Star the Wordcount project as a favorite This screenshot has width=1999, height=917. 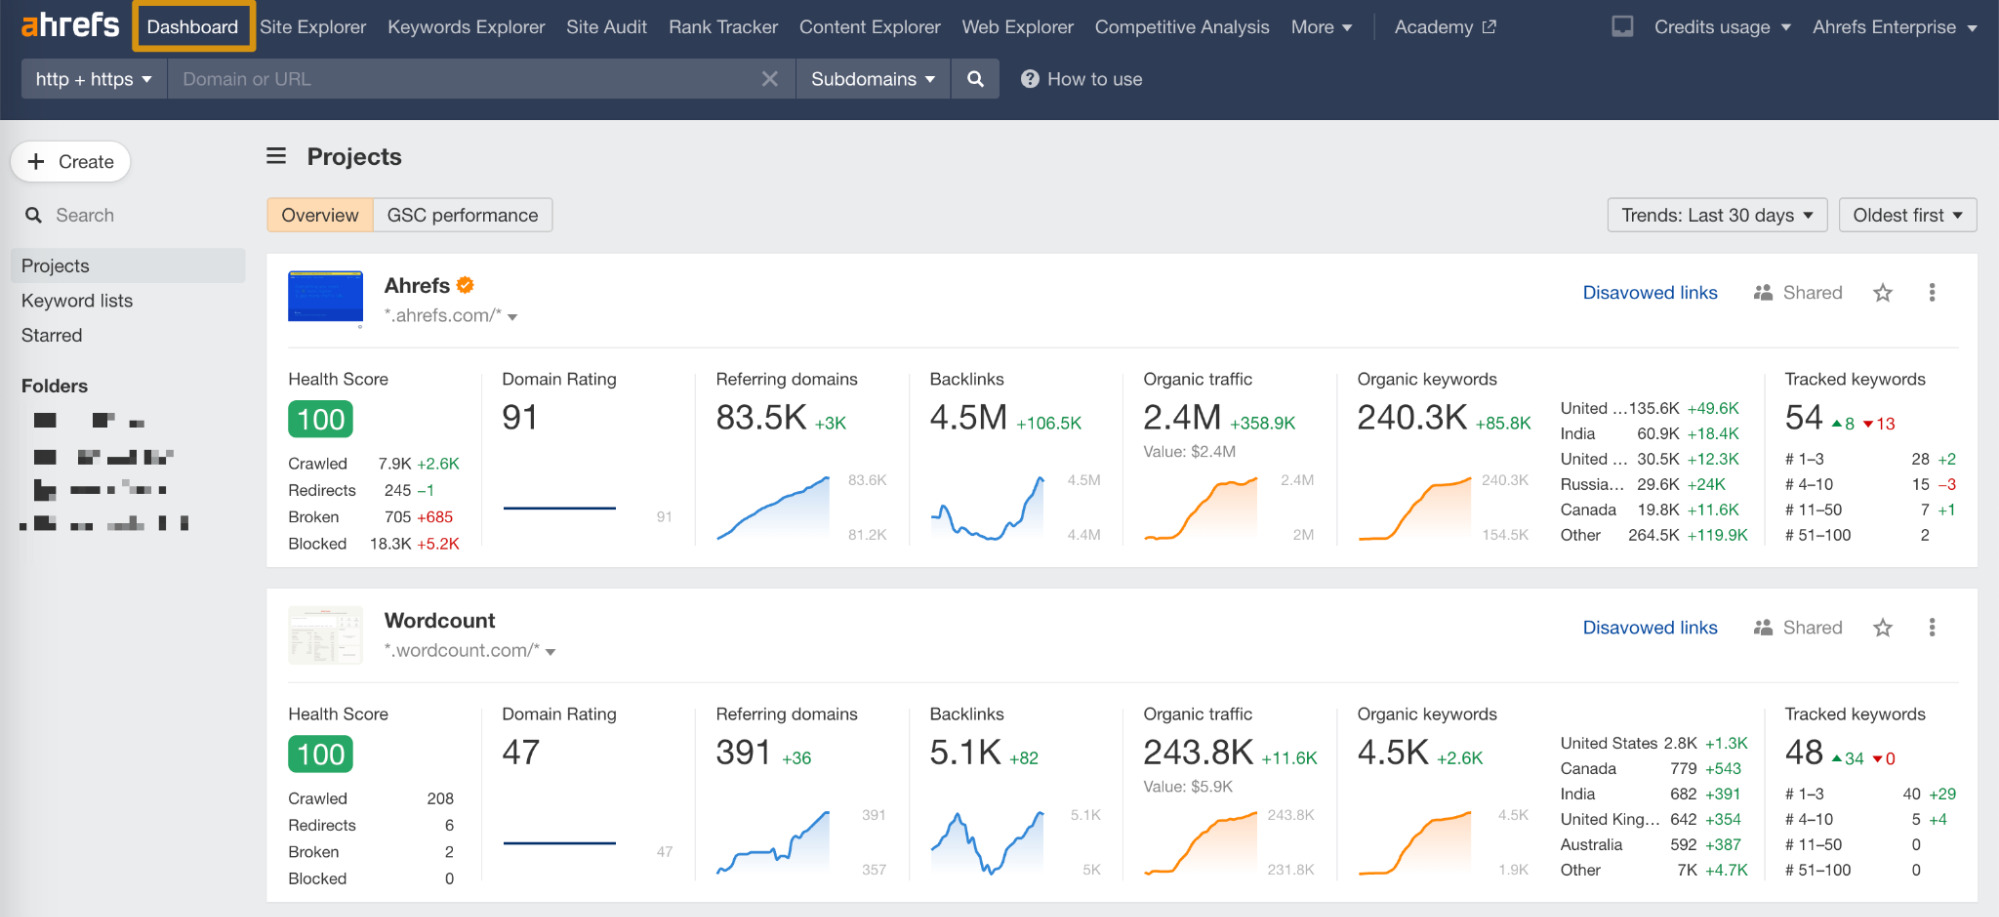(x=1882, y=627)
